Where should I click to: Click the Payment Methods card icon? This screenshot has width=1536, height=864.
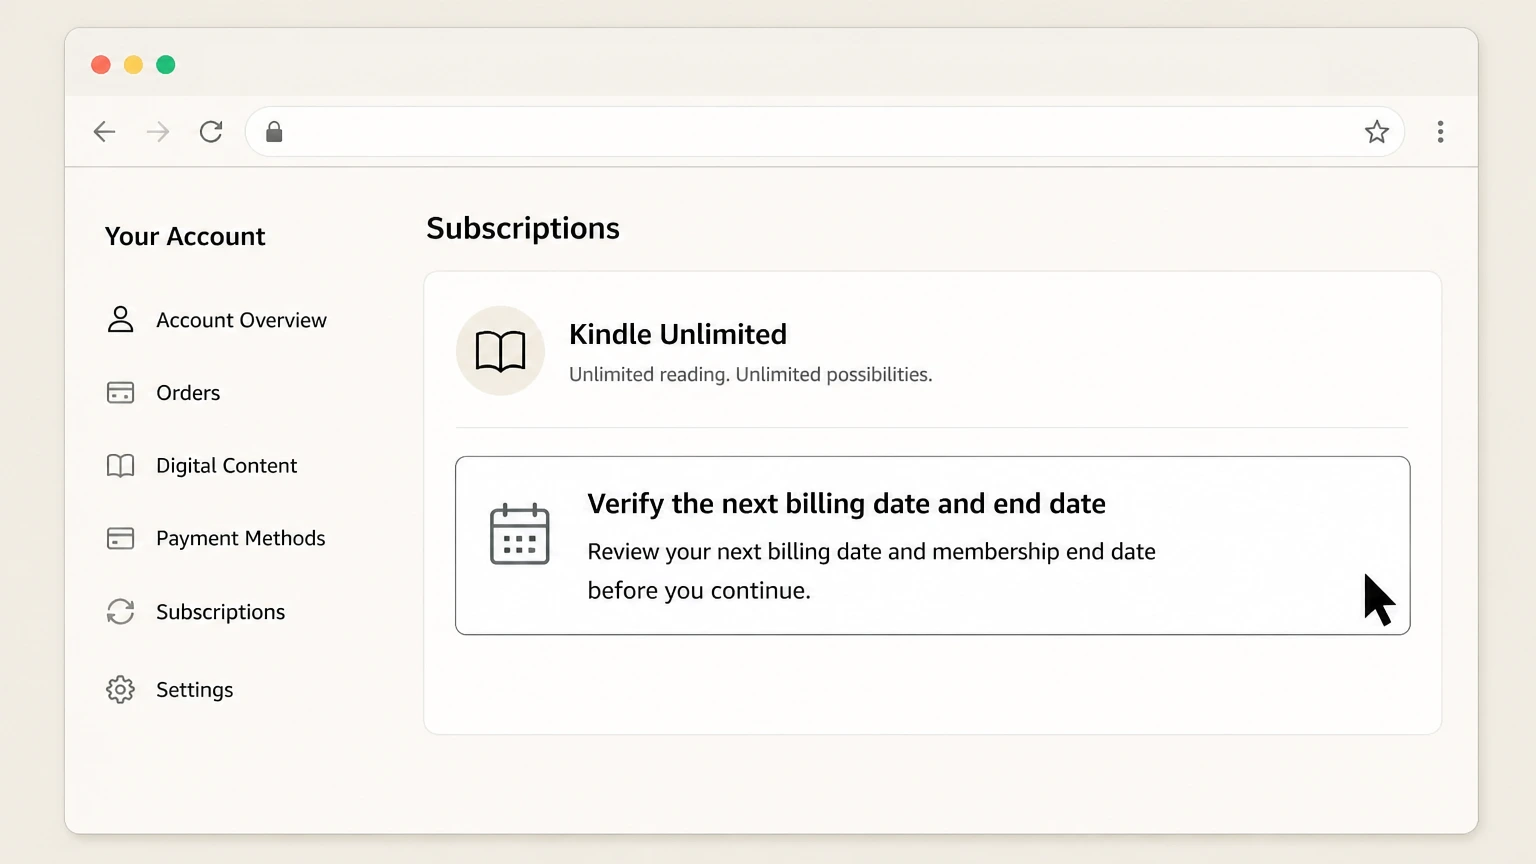pyautogui.click(x=120, y=539)
